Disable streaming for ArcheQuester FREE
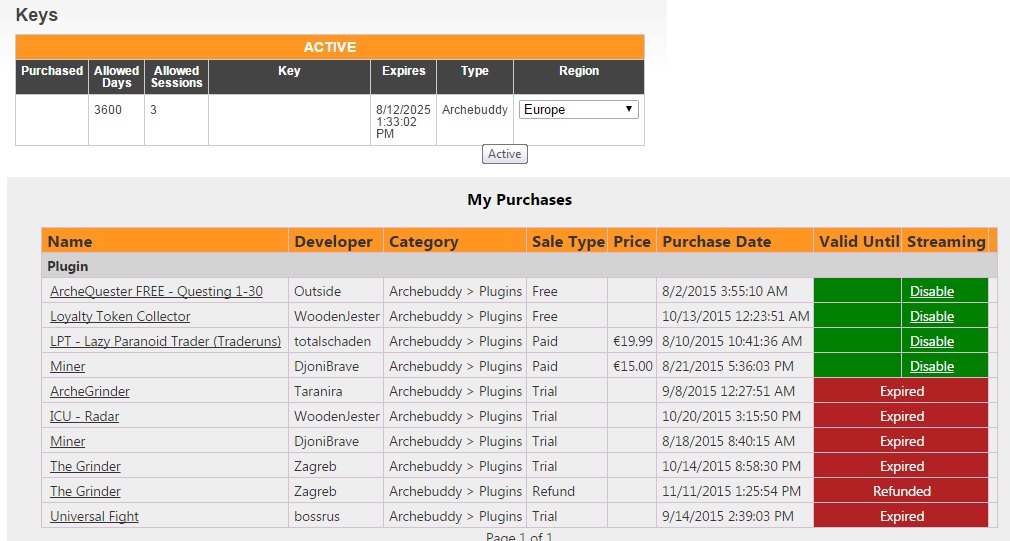1010x541 pixels. 931,291
